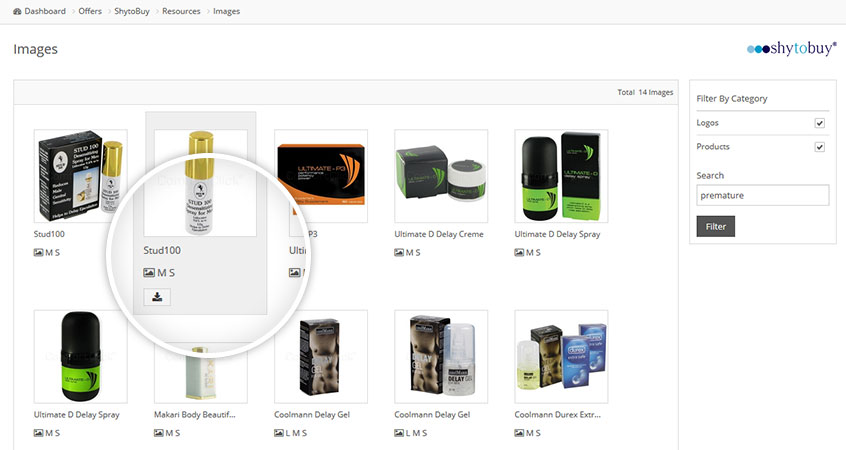Click the 'Filter By Category' heading
846x450 pixels.
pos(732,99)
